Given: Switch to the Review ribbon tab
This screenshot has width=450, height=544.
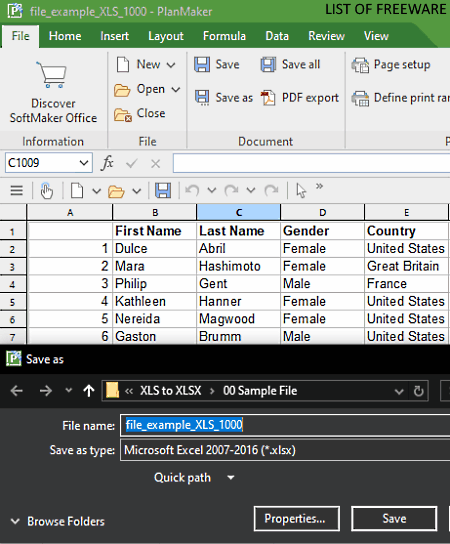Looking at the screenshot, I should 326,36.
